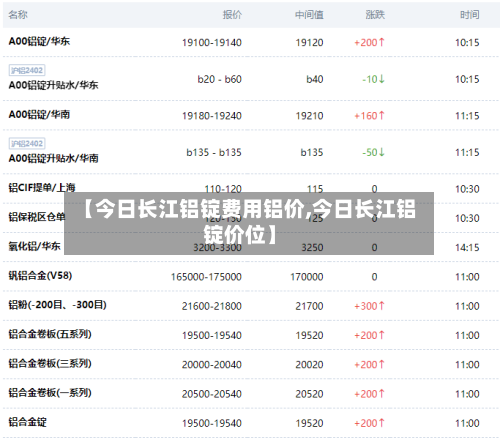
Task: Select 19500-19540 in 铝合金卷板(五系列) row
Action: coord(212,335)
